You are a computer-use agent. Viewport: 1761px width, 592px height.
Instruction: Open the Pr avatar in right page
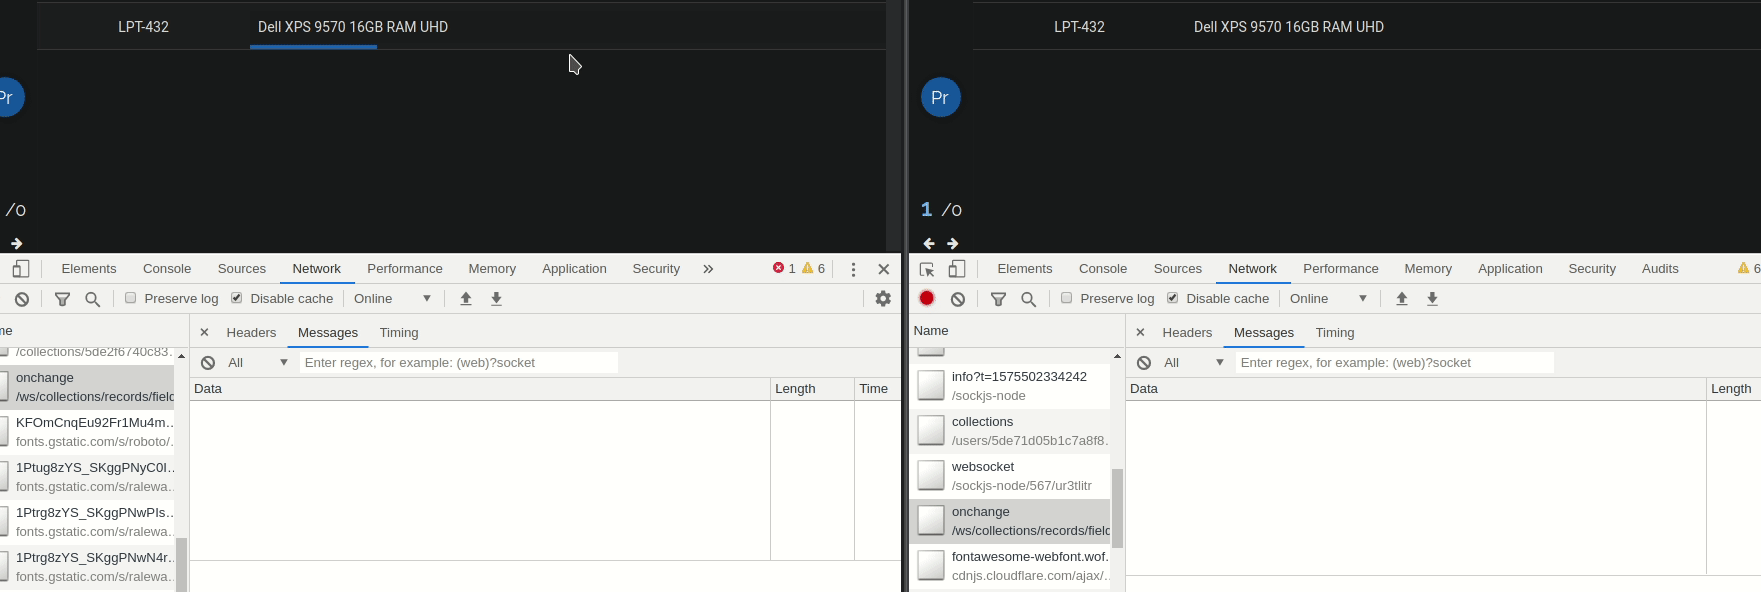[940, 97]
